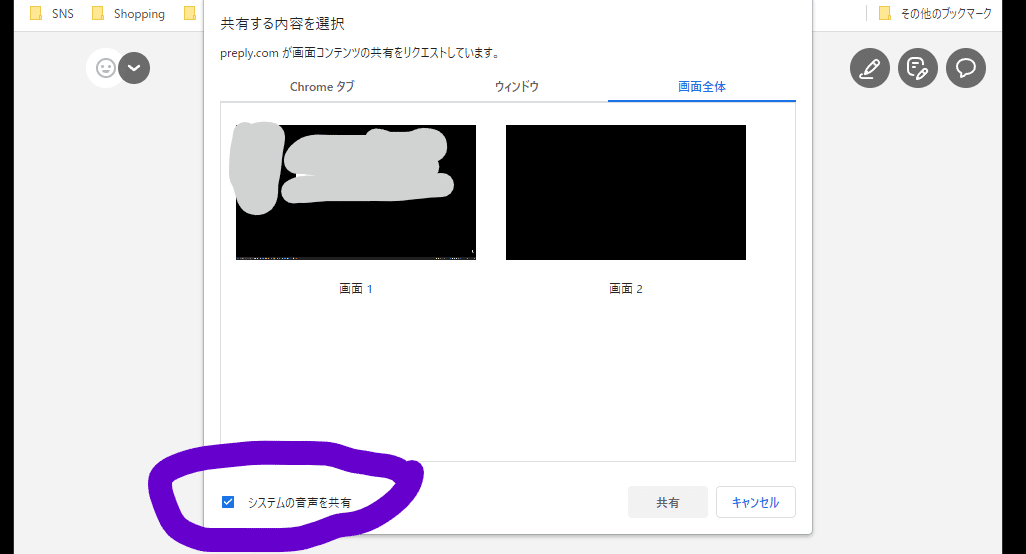Select the pencil drawing tool icon

pyautogui.click(x=870, y=68)
